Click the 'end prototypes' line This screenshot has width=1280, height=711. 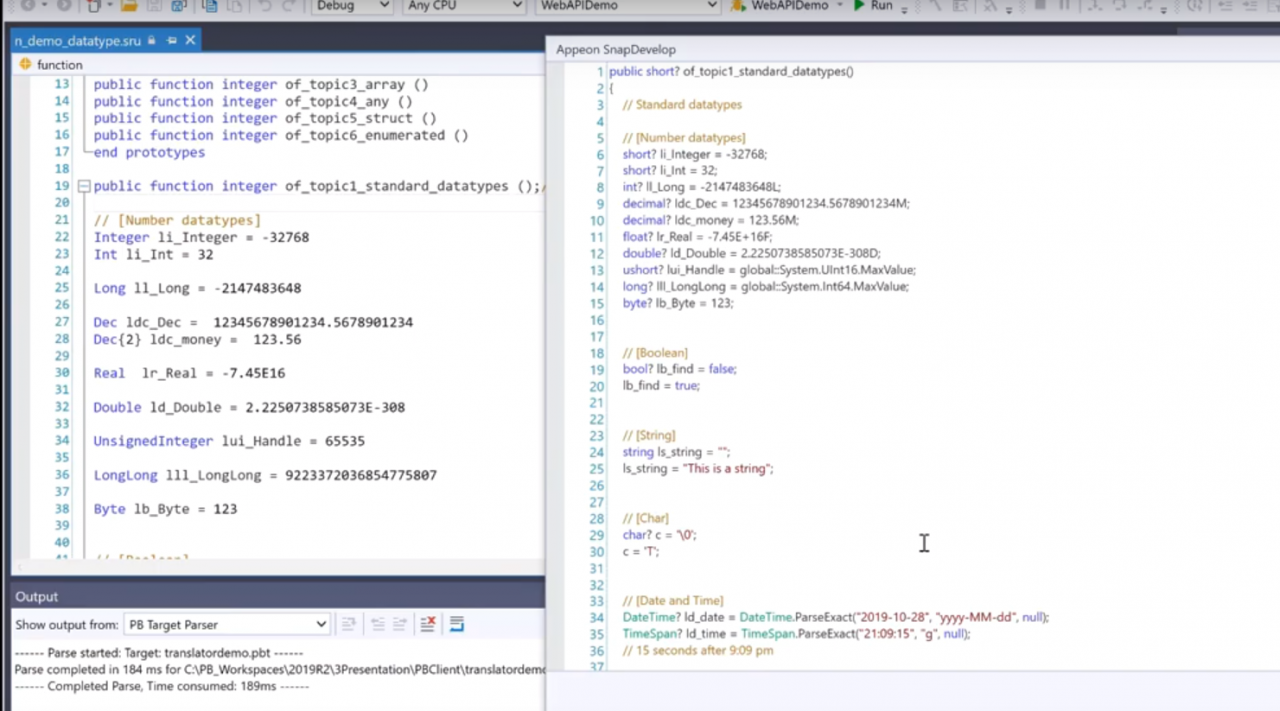click(149, 152)
